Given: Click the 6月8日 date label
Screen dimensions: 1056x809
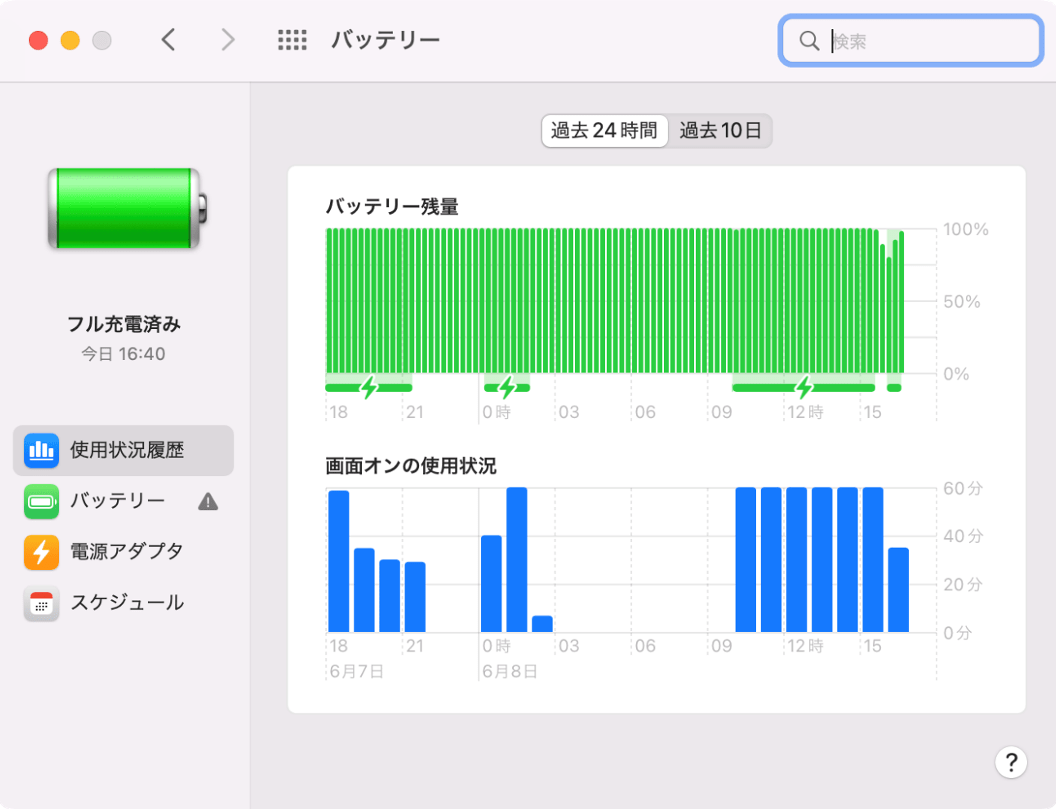Looking at the screenshot, I should tap(510, 672).
